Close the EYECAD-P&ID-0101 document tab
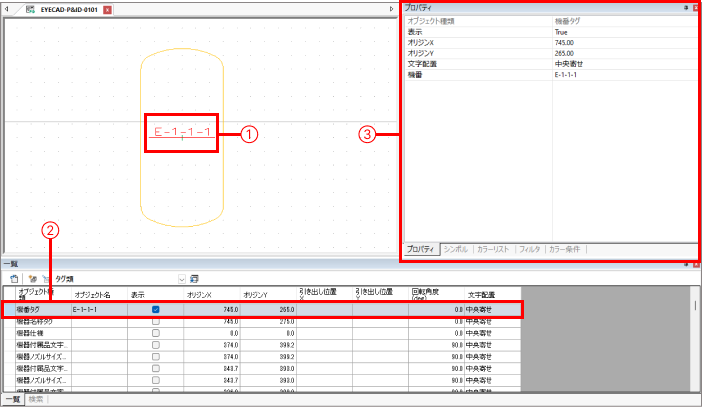This screenshot has height=407, width=702. [107, 8]
